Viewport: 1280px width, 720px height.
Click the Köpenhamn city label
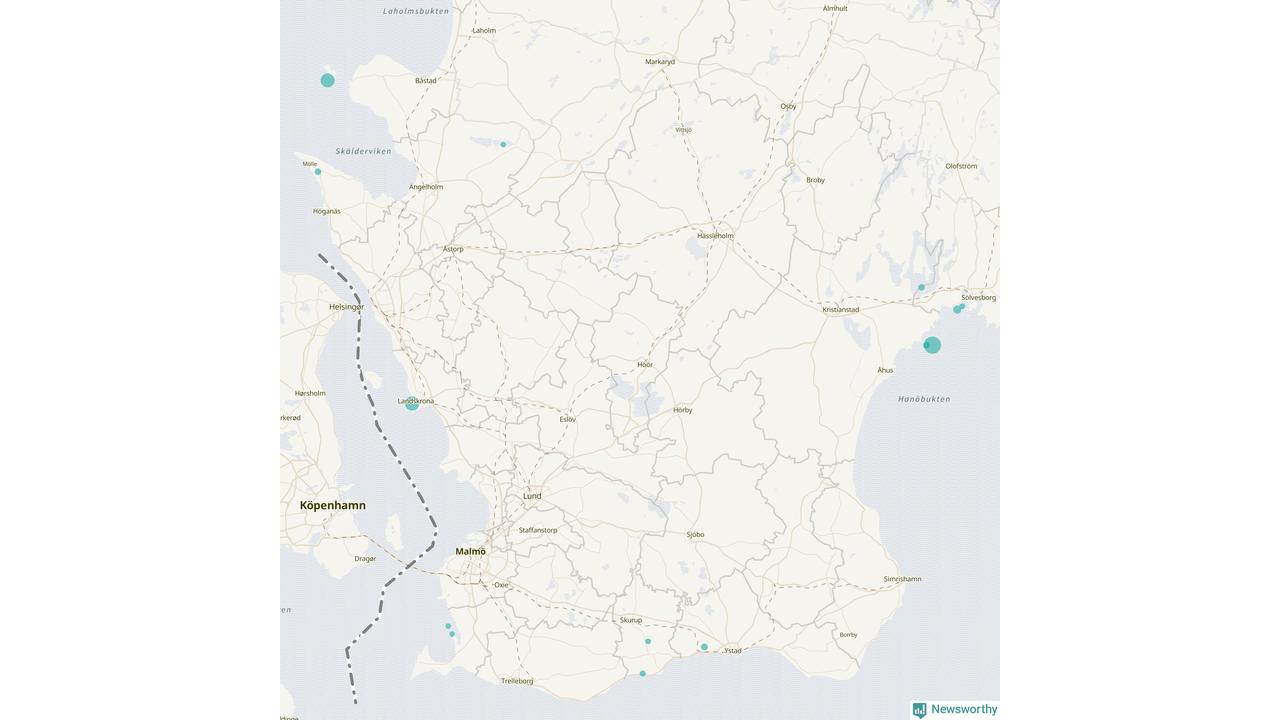[333, 506]
